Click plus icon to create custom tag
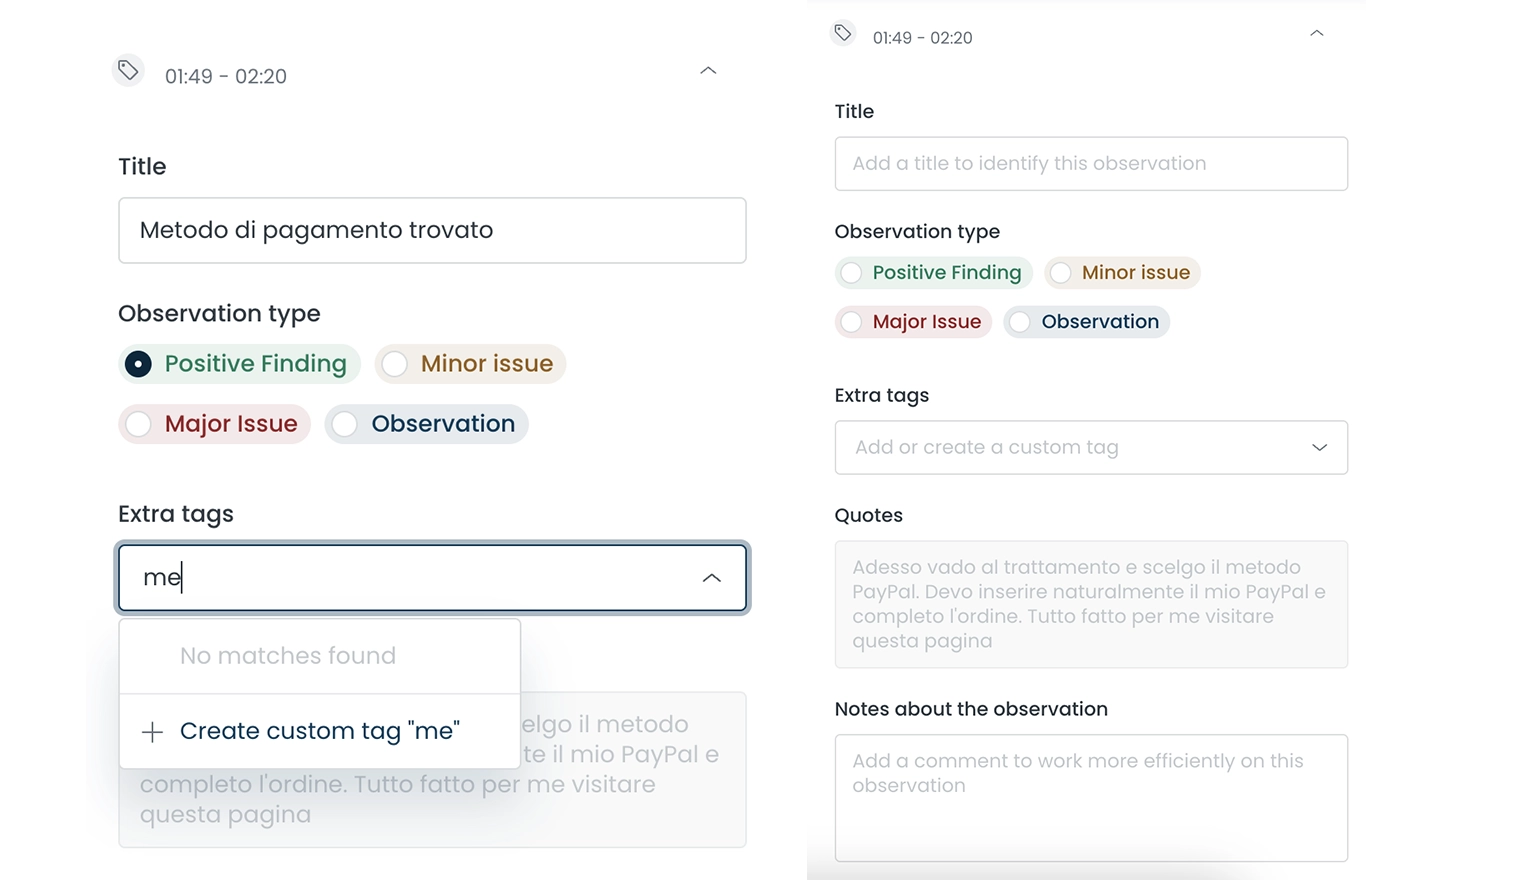The height and width of the screenshot is (880, 1520). (x=152, y=732)
